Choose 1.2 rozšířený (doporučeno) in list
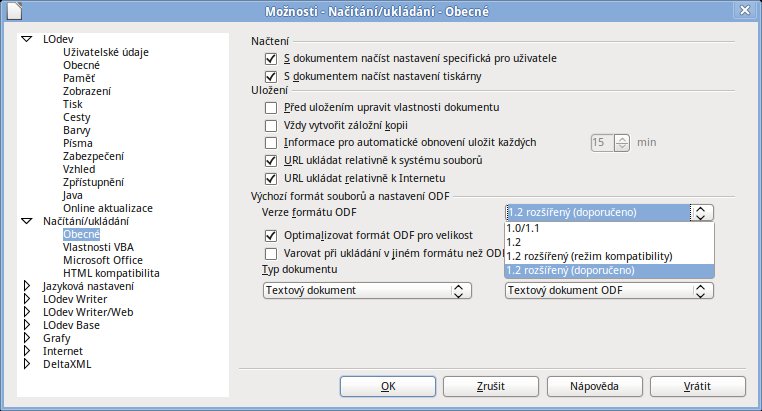Viewport: 762px width, 411px height. [609, 271]
